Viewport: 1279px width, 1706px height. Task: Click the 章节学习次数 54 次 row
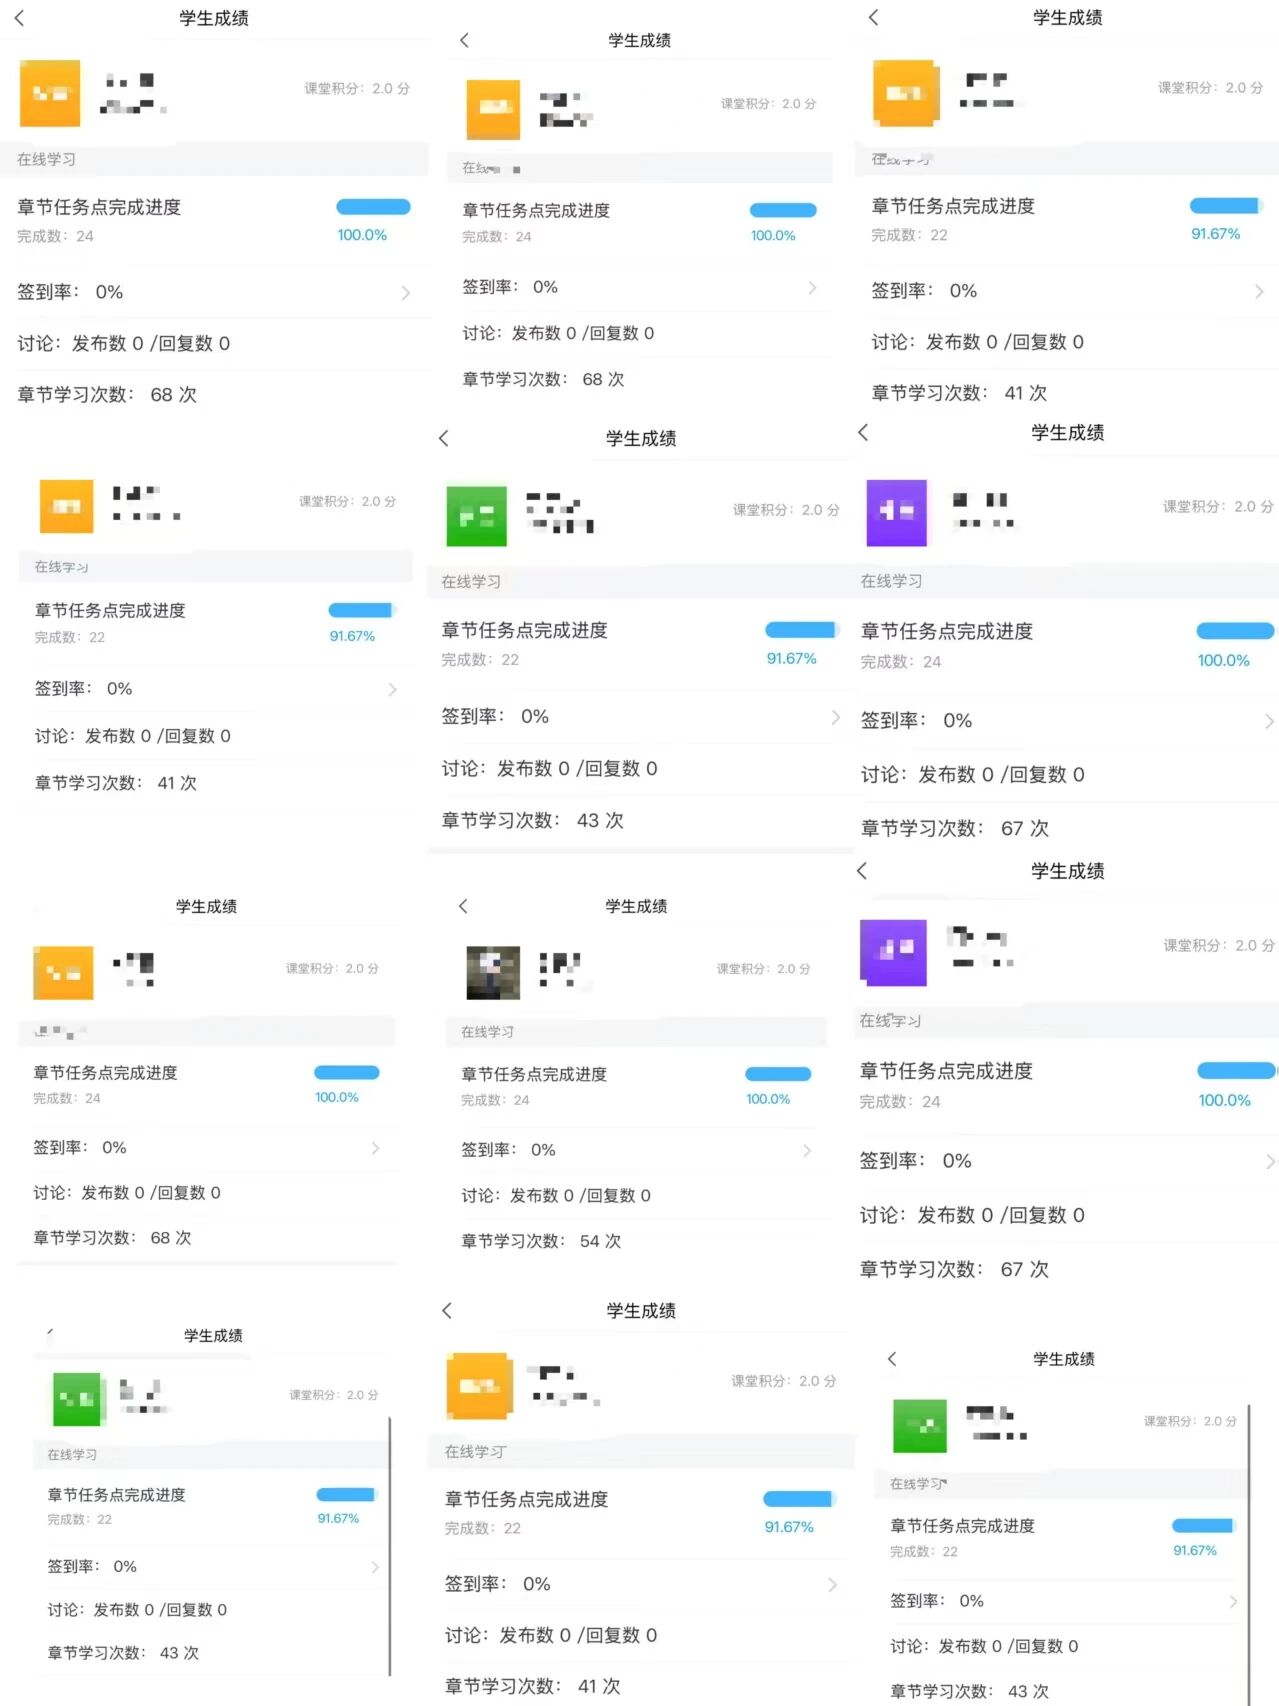click(x=540, y=1241)
